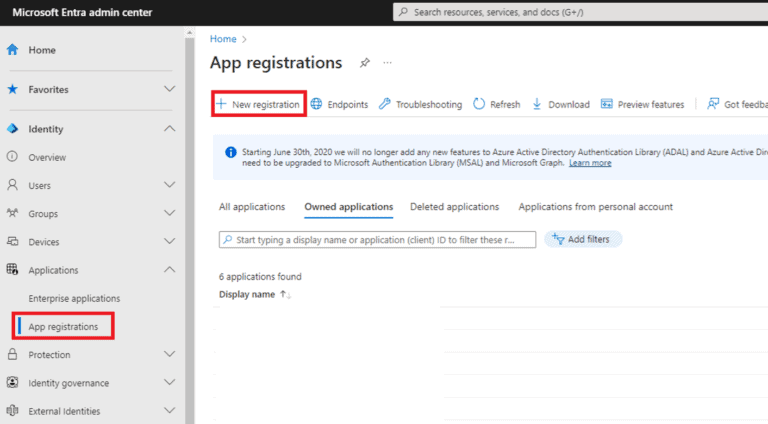Click the Display name column header
768x424 pixels.
247,294
